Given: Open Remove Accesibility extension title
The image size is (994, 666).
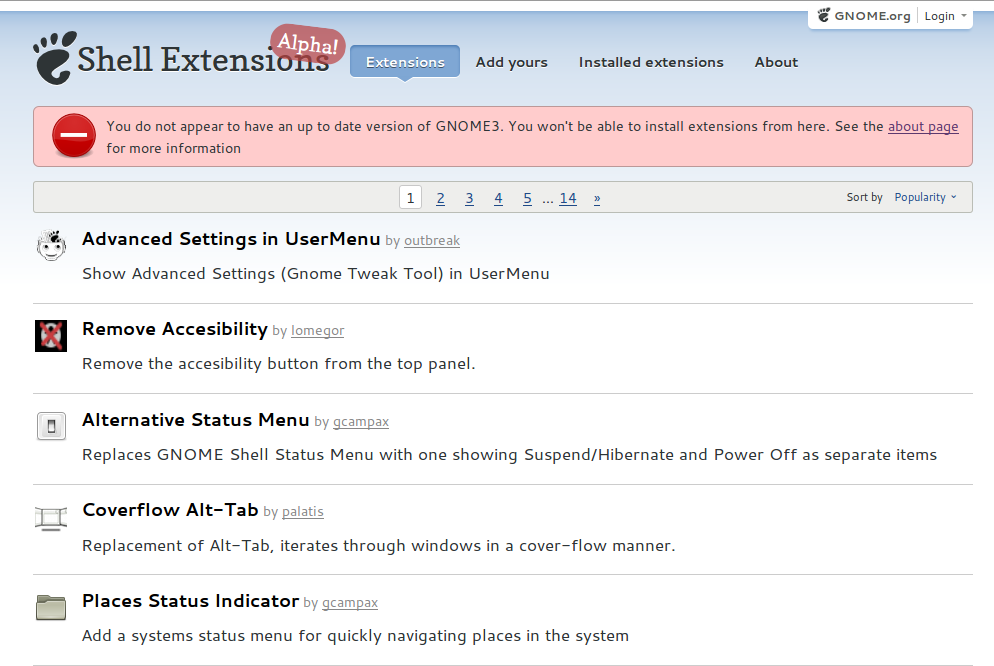Looking at the screenshot, I should tap(175, 329).
